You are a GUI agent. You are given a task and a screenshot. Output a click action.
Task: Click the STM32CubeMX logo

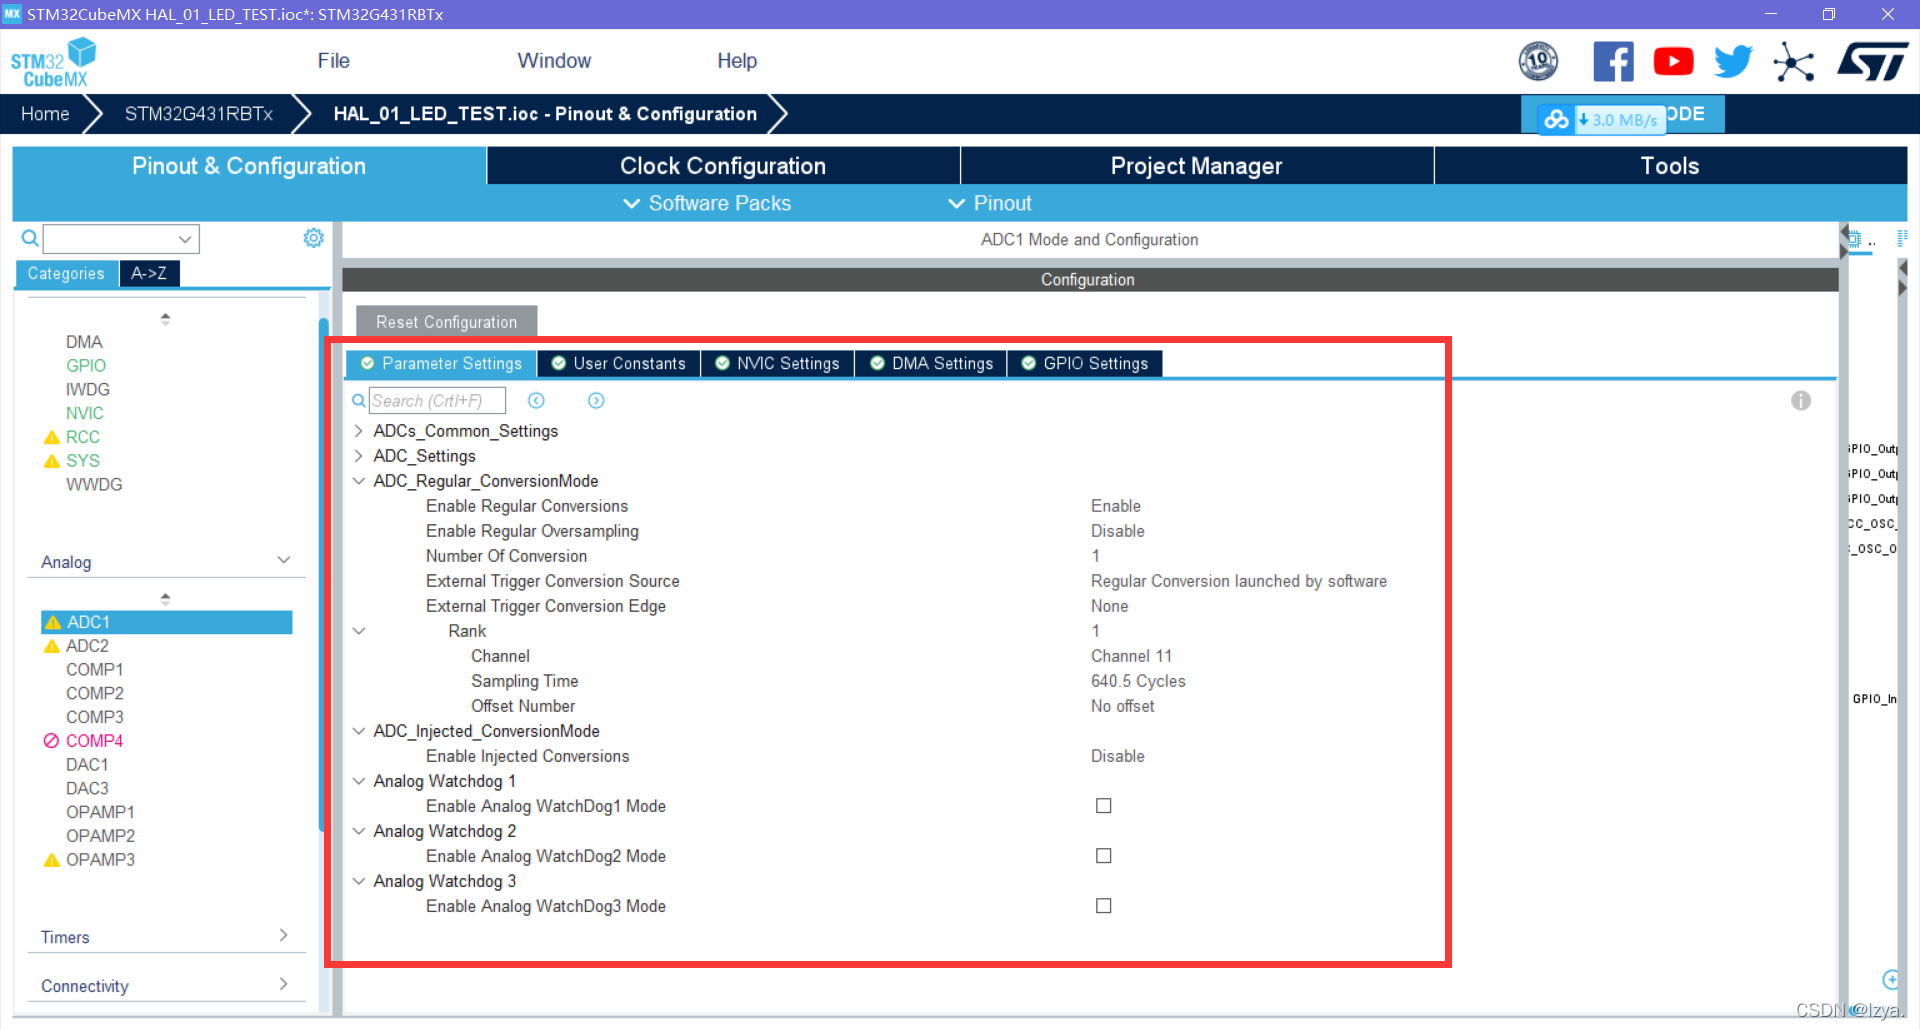pos(54,62)
